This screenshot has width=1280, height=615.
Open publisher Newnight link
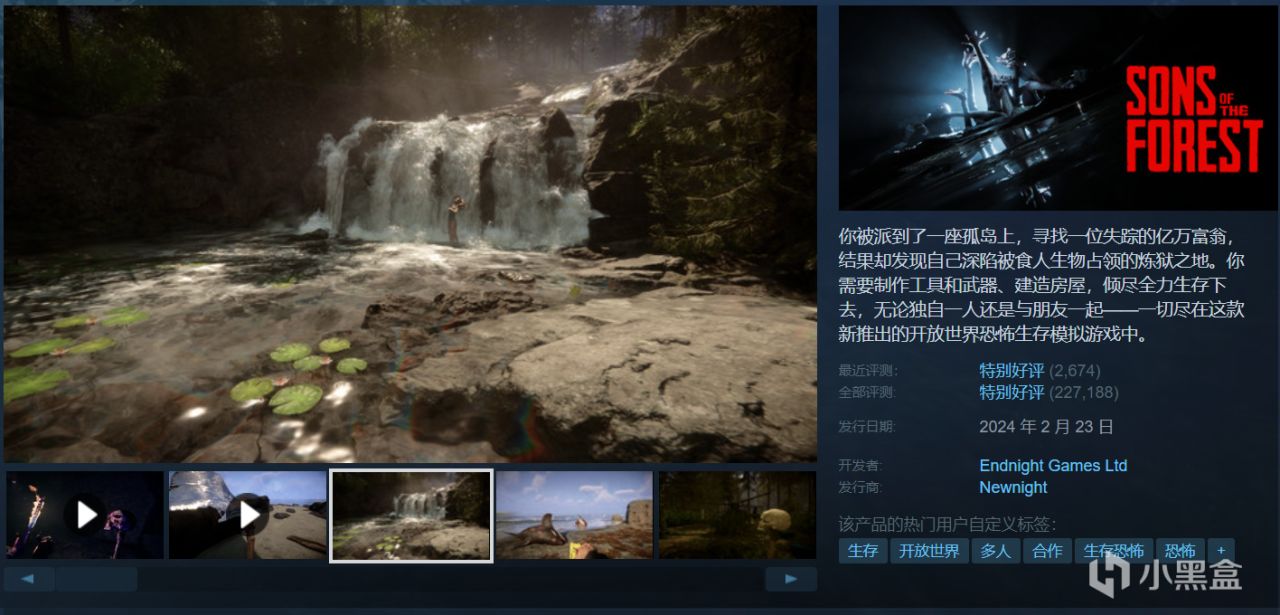coord(1013,487)
